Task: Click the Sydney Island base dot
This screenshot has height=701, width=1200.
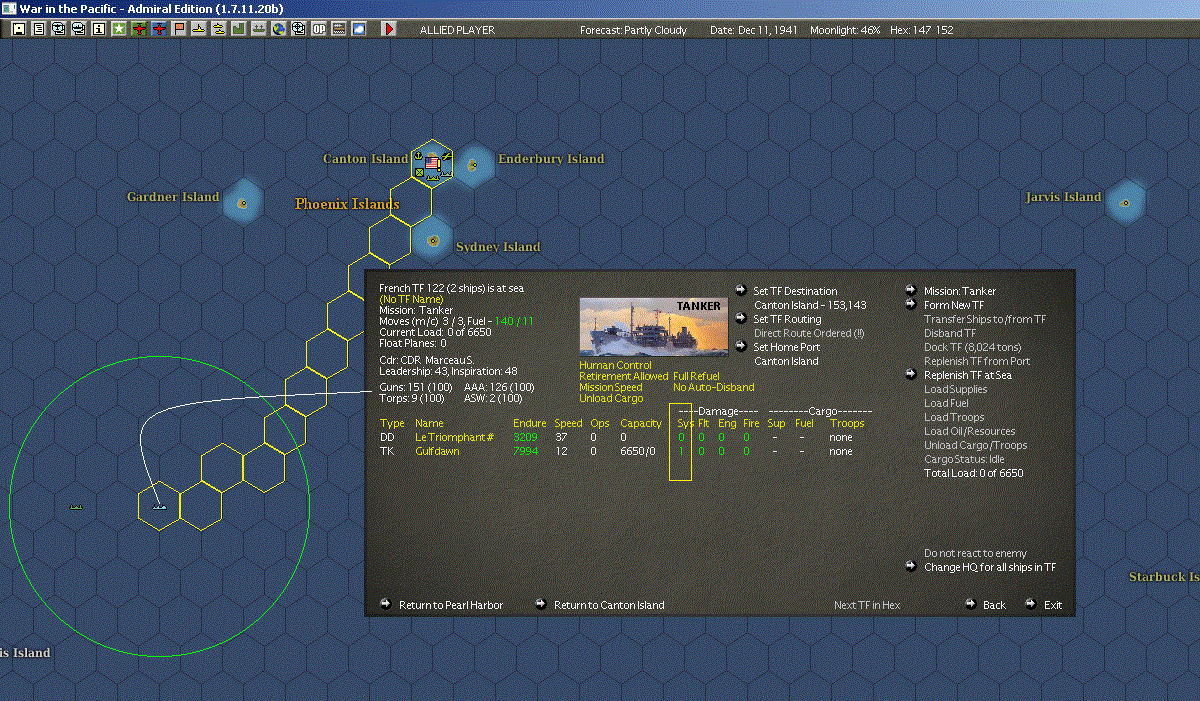Action: click(432, 241)
